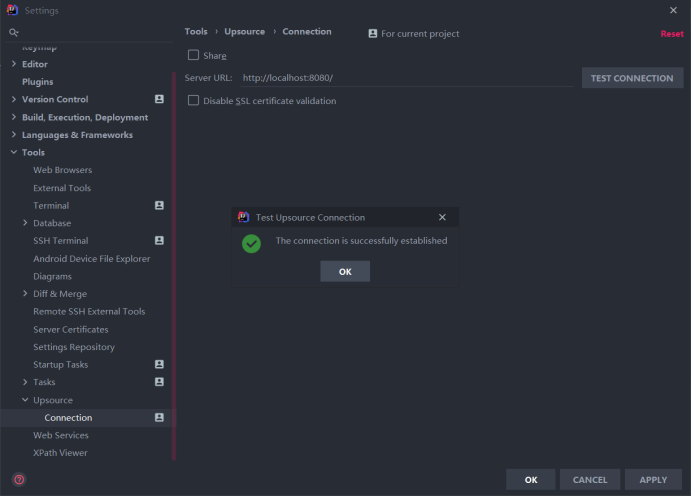Click the project icon beside SSH Terminal
The image size is (691, 496).
160,241
